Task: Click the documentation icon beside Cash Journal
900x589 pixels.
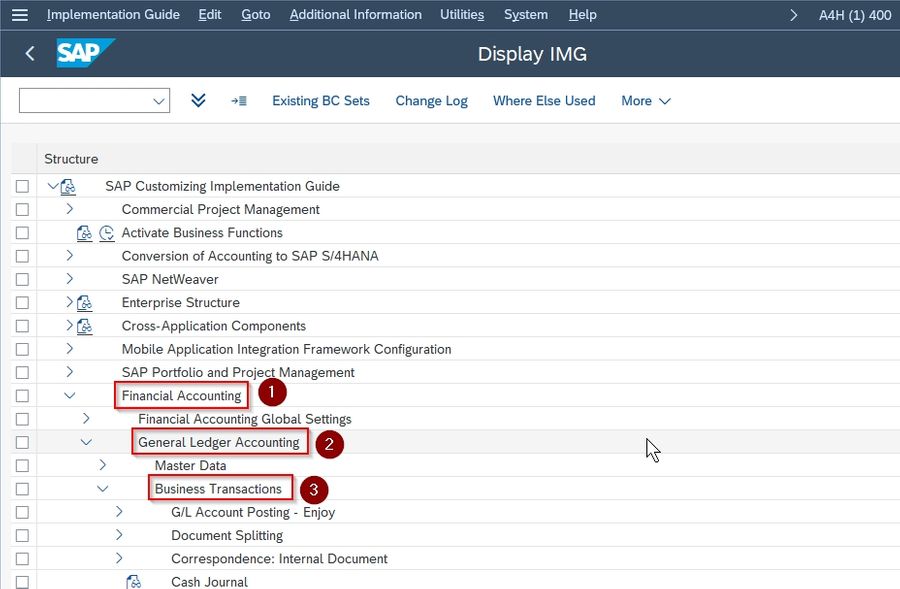Action: coord(133,582)
